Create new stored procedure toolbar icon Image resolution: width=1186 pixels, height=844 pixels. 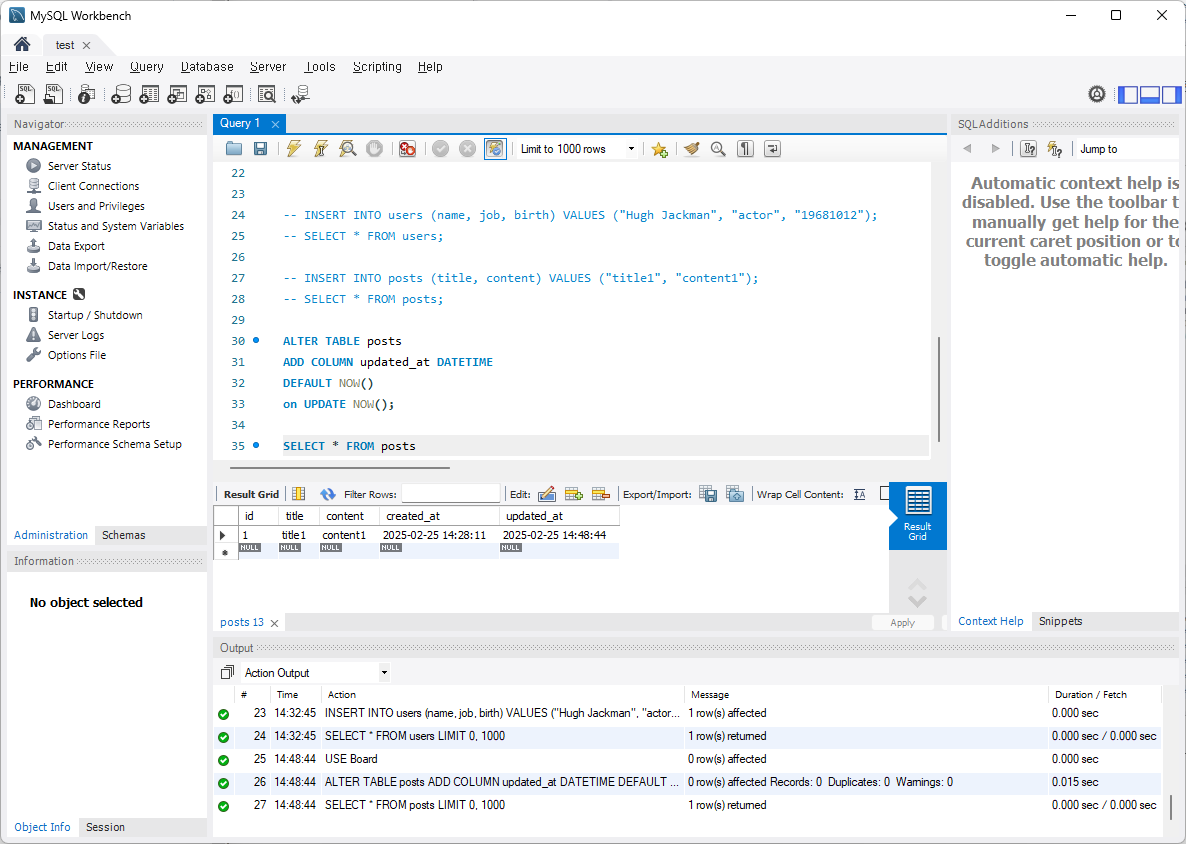pyautogui.click(x=206, y=94)
